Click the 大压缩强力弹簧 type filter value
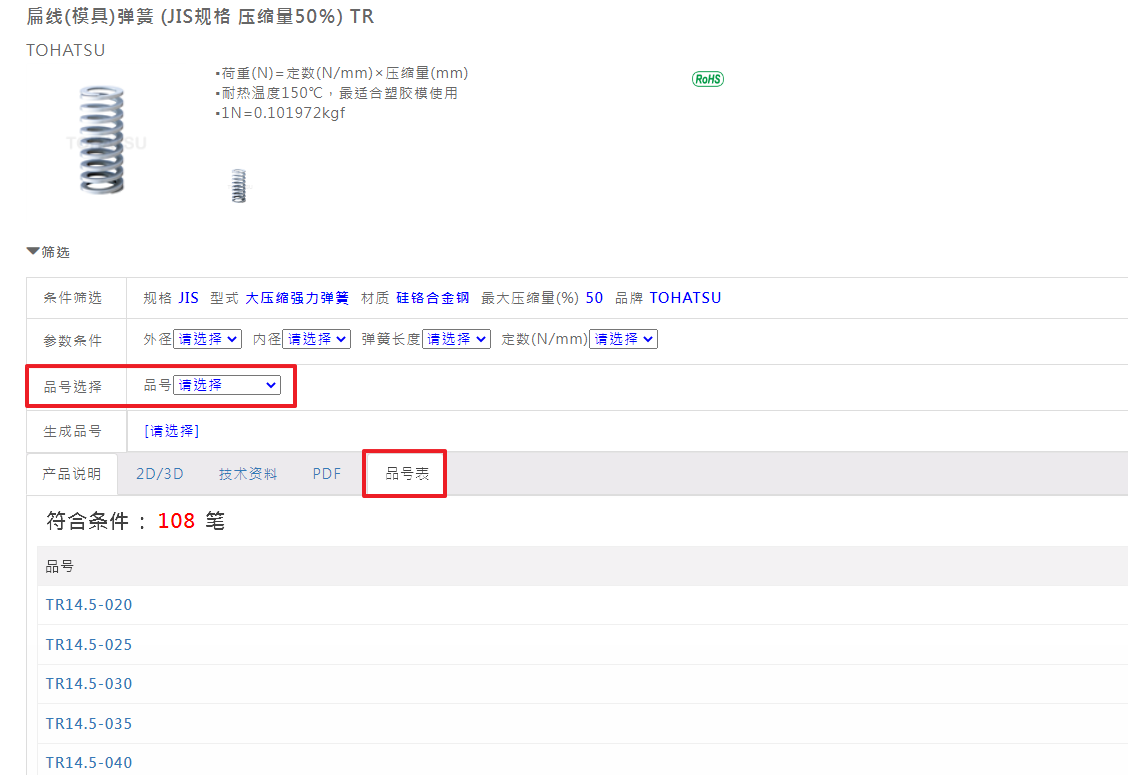This screenshot has width=1128, height=775. coord(297,298)
